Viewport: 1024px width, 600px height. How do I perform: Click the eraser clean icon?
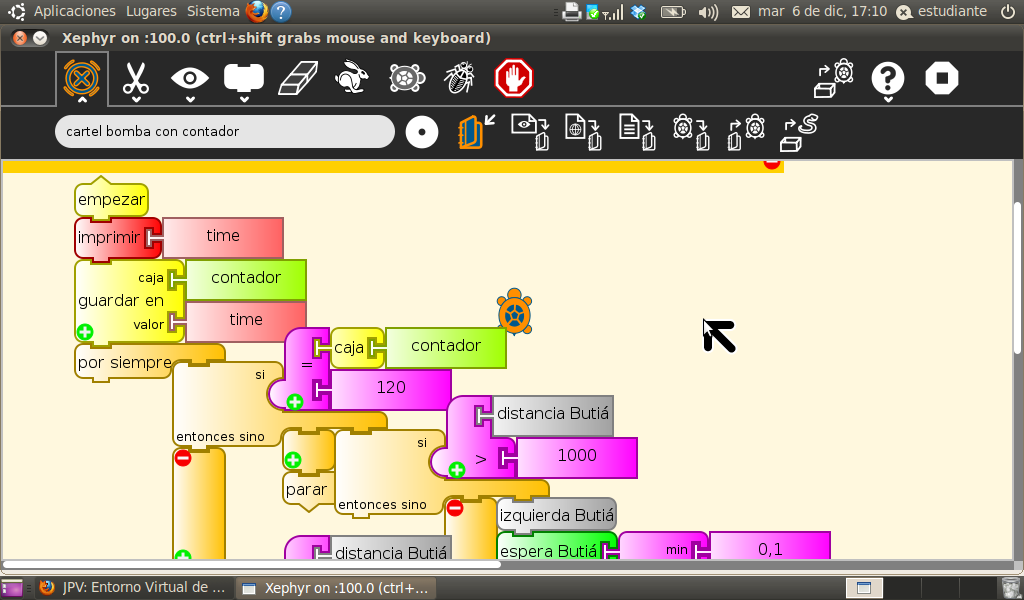[x=298, y=78]
